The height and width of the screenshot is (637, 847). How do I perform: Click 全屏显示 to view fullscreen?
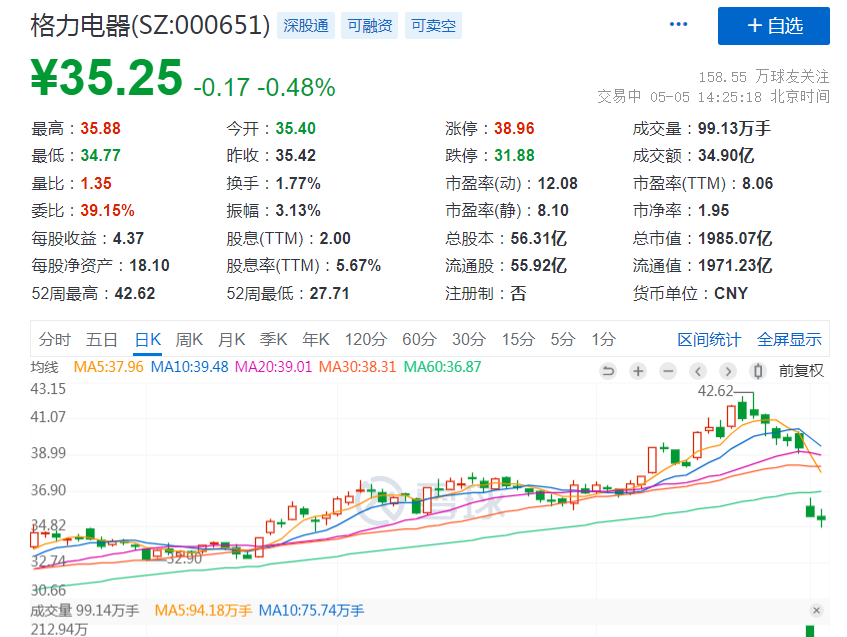(789, 339)
